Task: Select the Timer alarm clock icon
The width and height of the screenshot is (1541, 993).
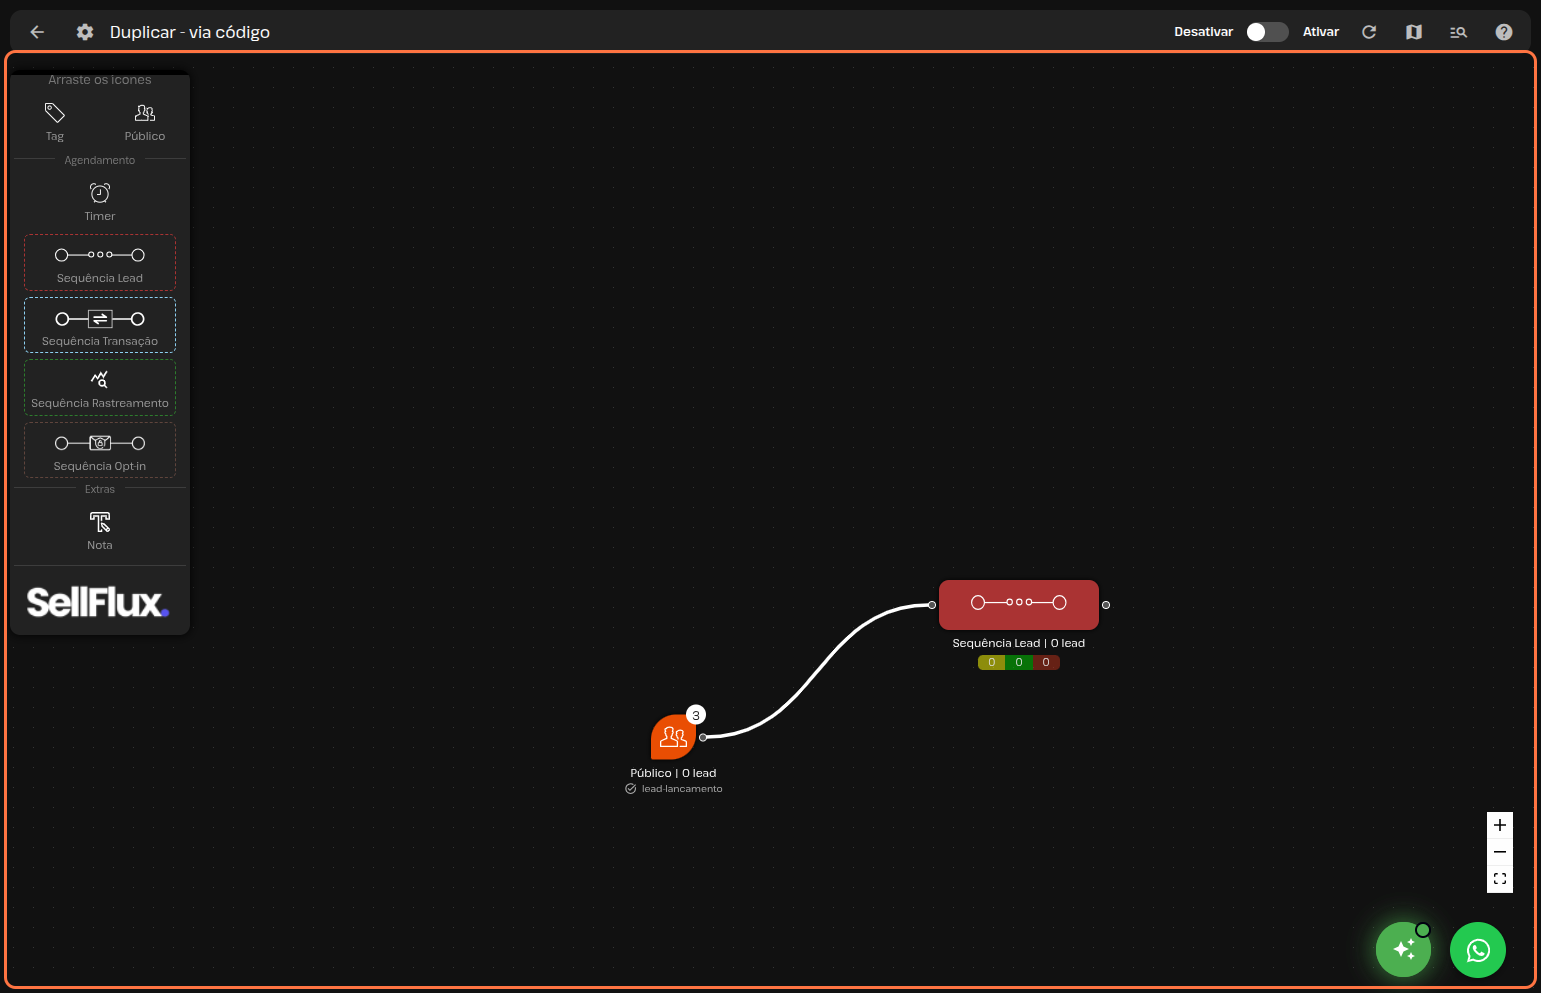Action: (100, 193)
